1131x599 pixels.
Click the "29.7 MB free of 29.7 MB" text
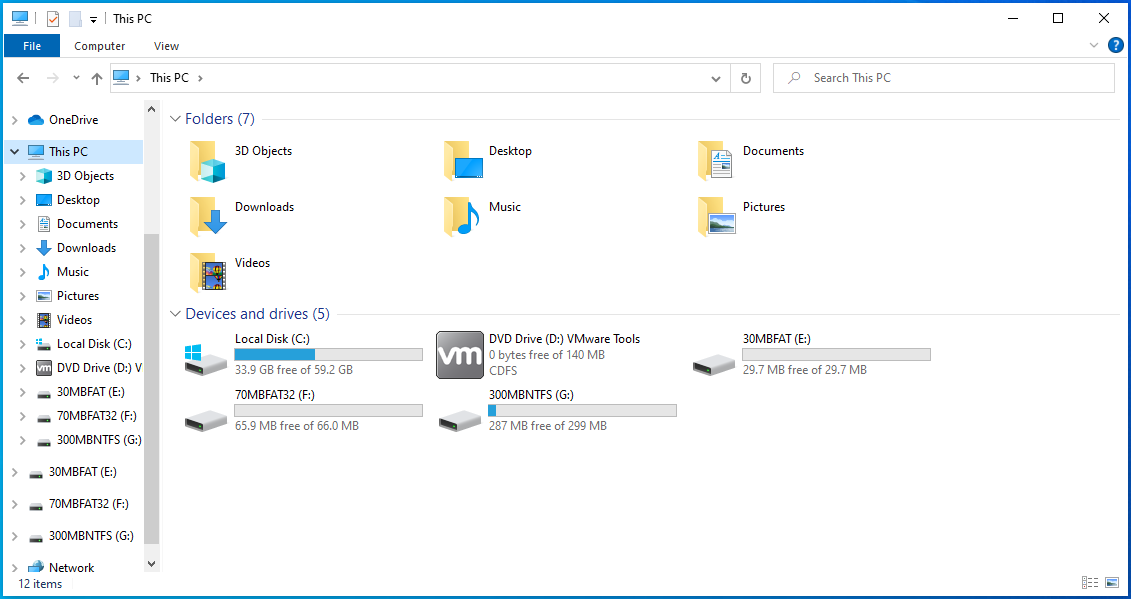805,370
